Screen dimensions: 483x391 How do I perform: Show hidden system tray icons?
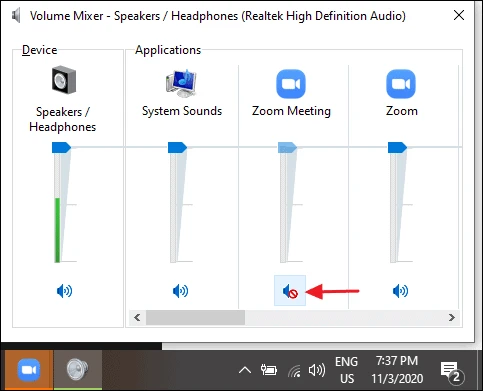tap(245, 370)
